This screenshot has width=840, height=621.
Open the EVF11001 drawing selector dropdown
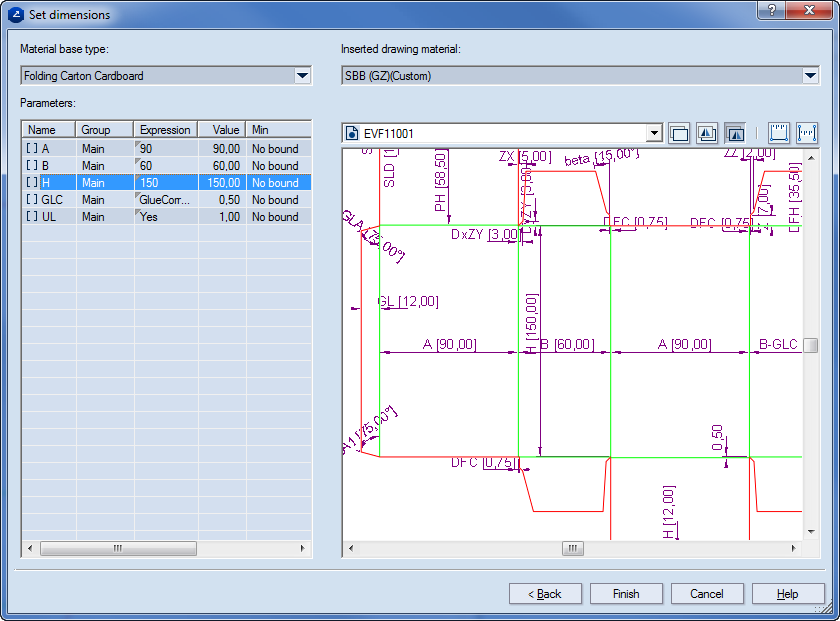coord(654,133)
